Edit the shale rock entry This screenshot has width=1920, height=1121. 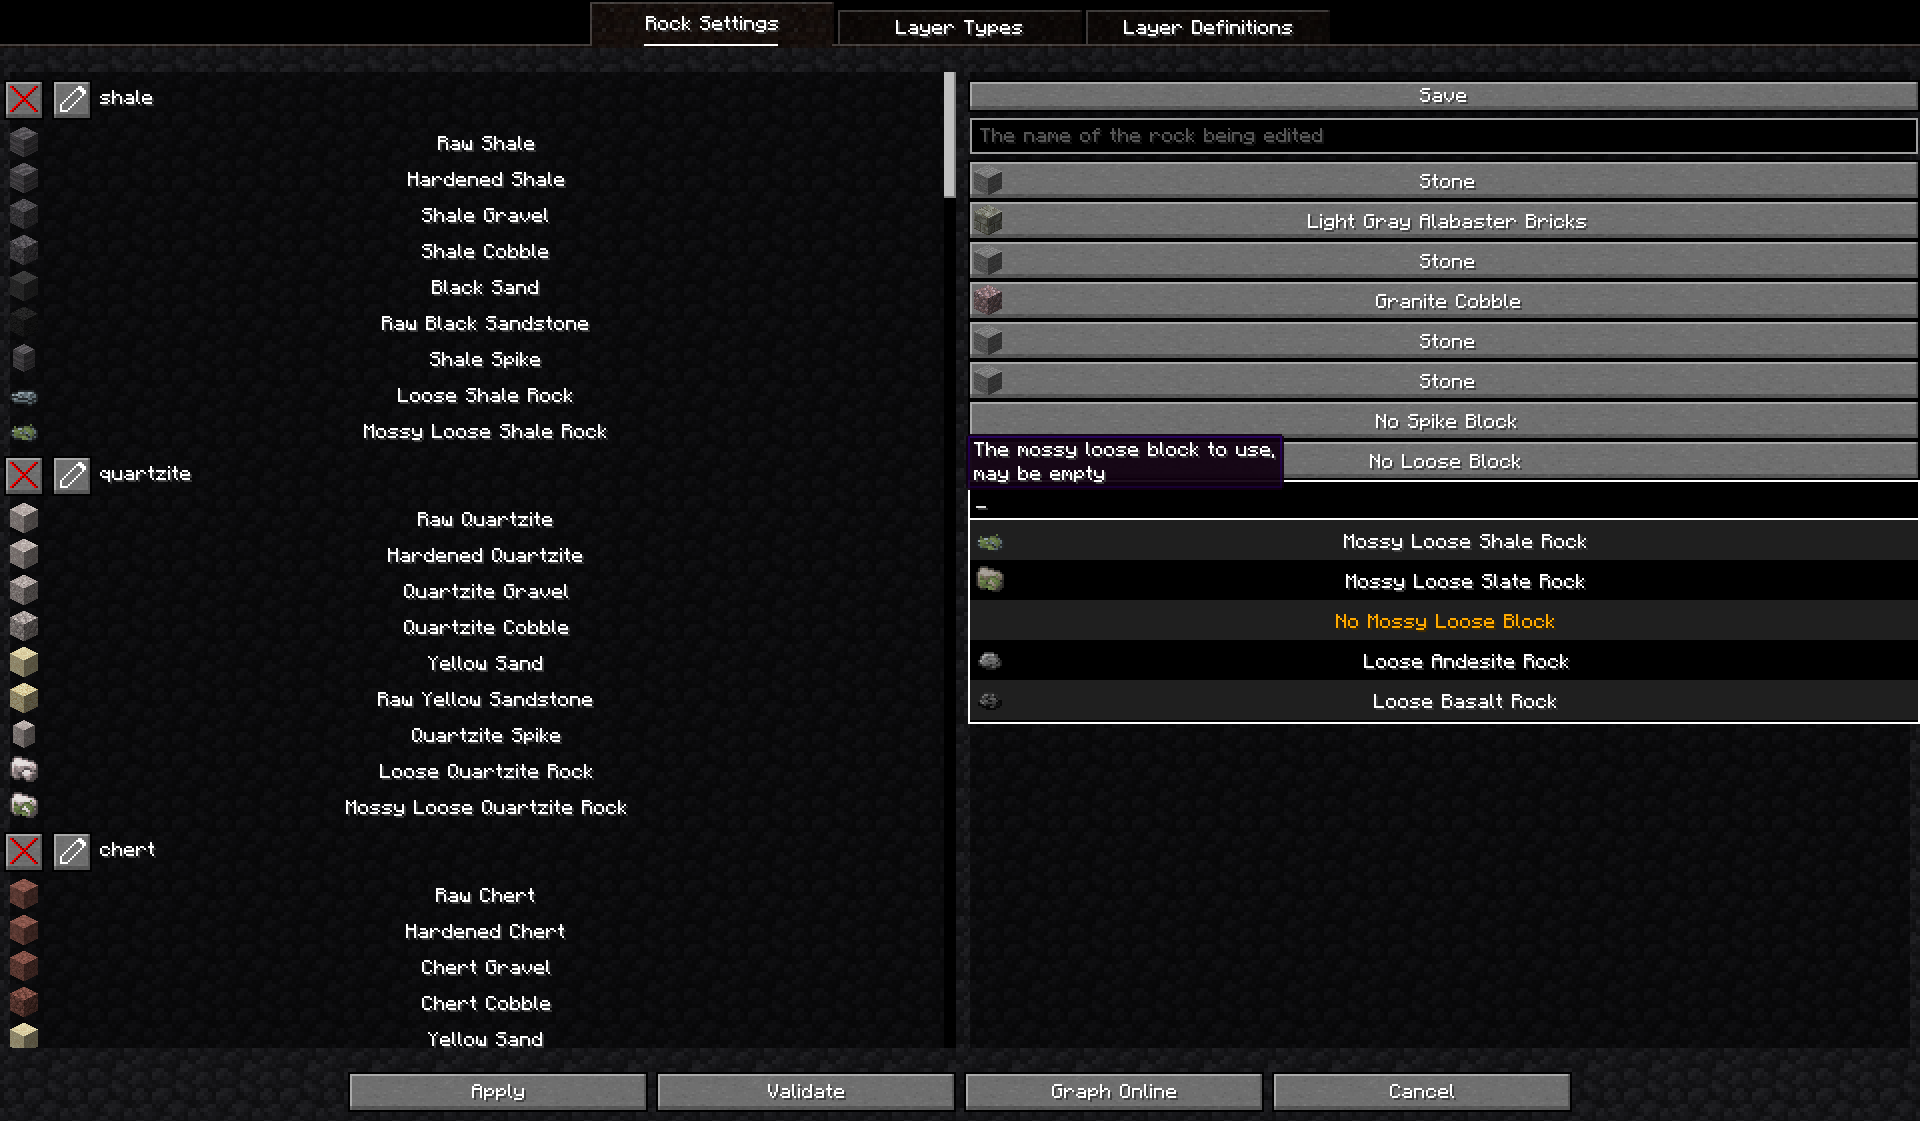[x=72, y=99]
